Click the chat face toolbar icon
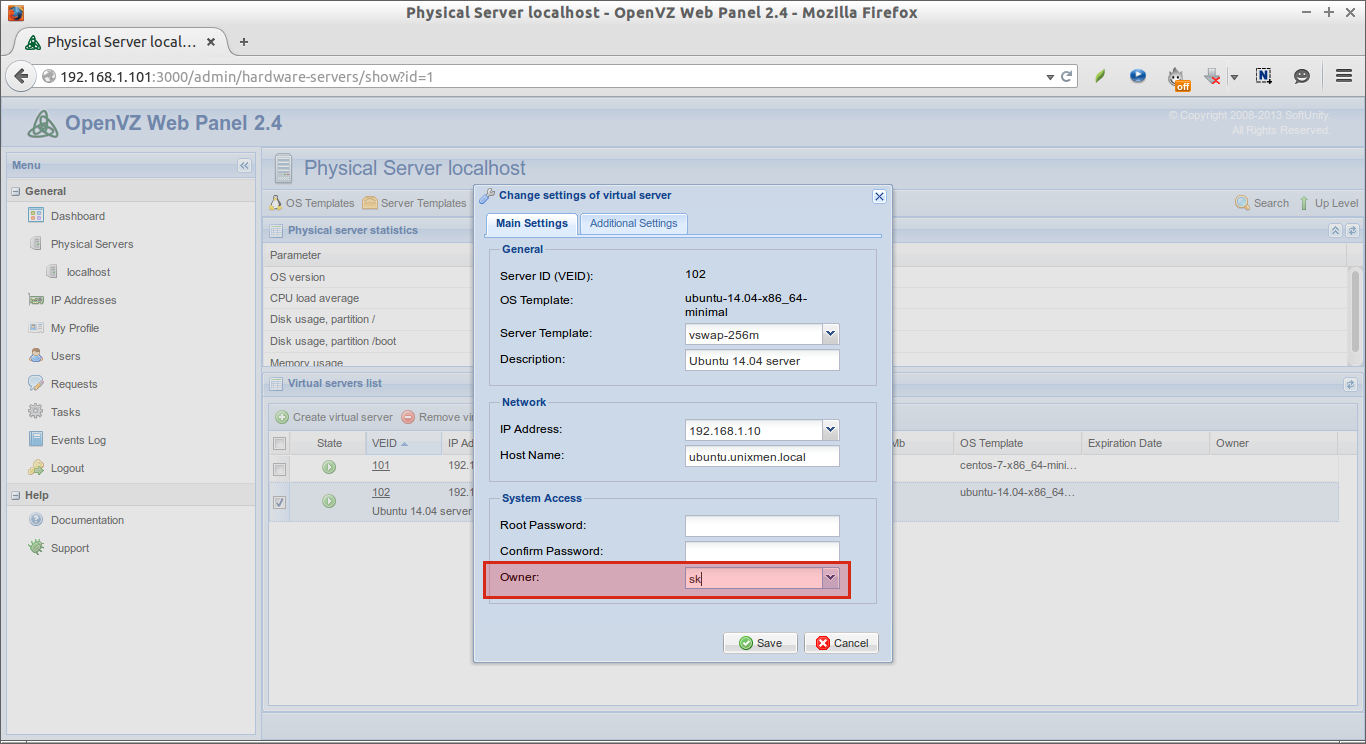 [1302, 76]
